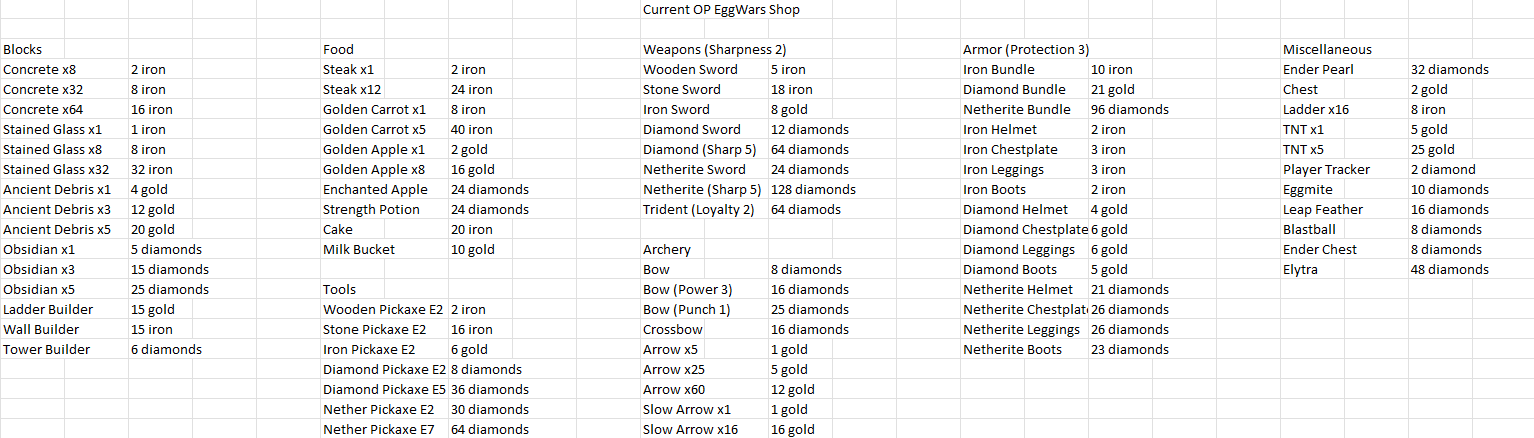
Task: Click the 'Milk Bucket' cell
Action: [384, 249]
